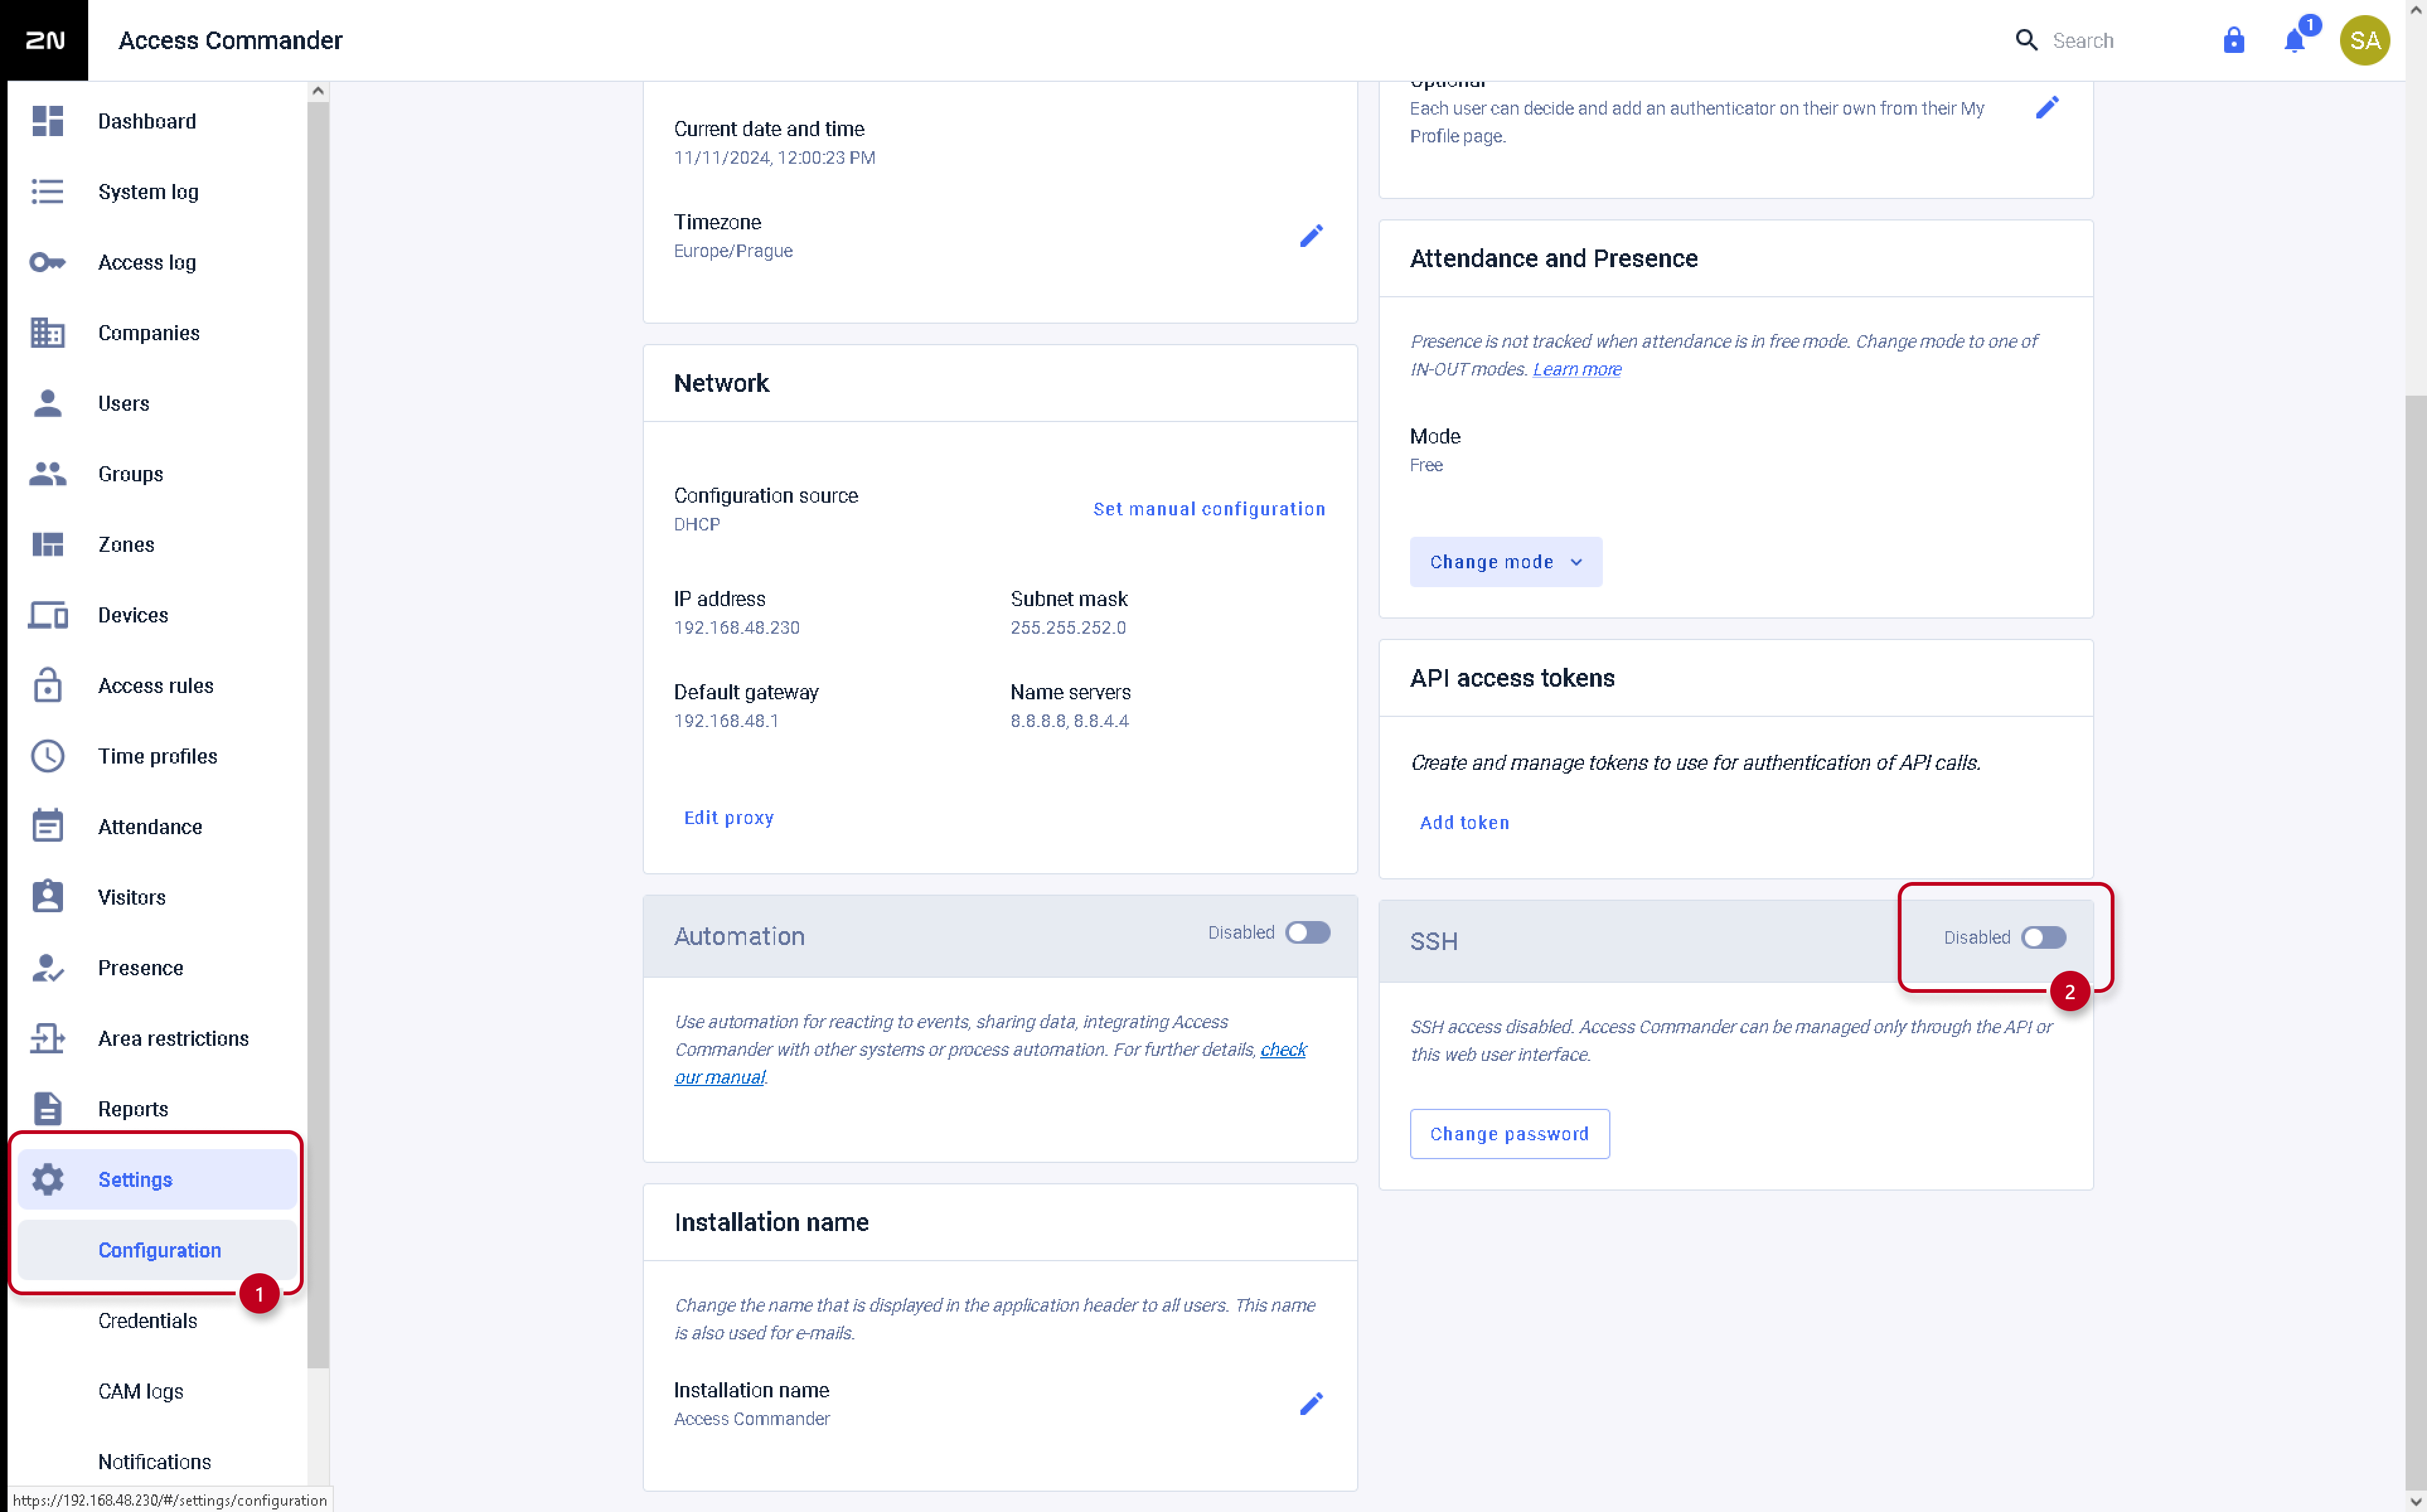Click Set manual configuration link
The width and height of the screenshot is (2427, 1512).
tap(1209, 509)
